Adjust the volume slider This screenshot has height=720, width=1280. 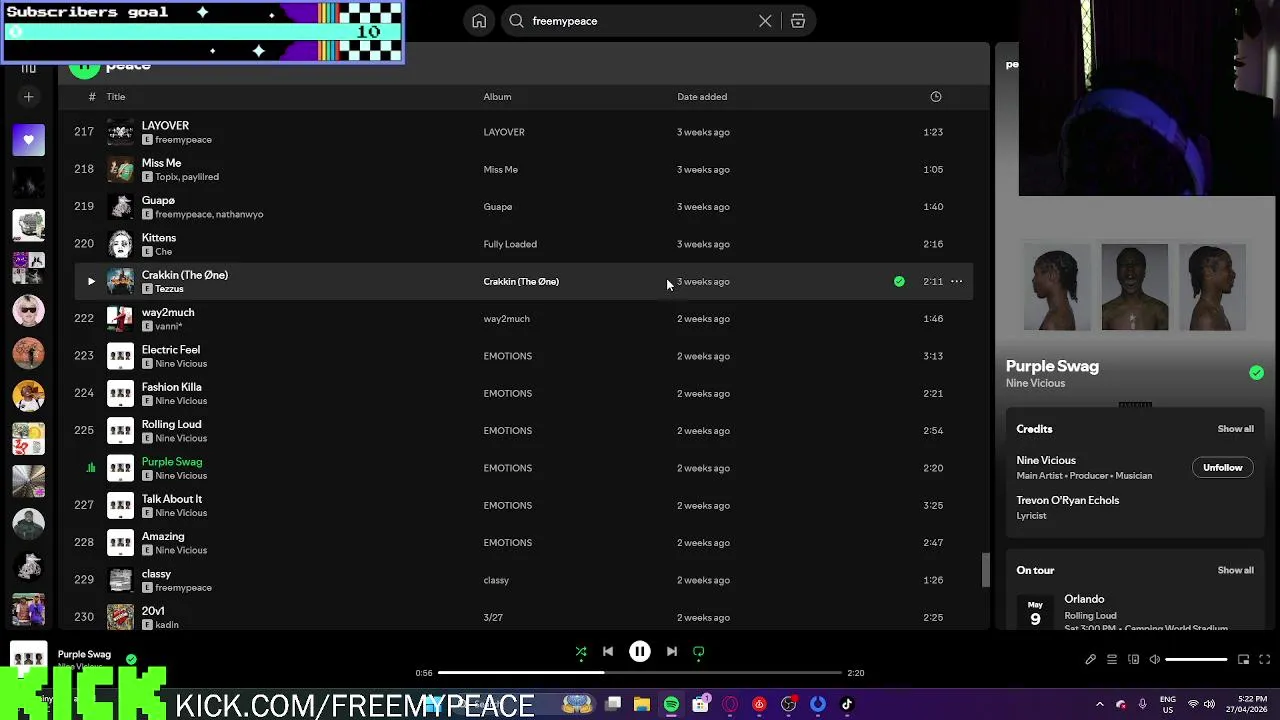point(1196,660)
